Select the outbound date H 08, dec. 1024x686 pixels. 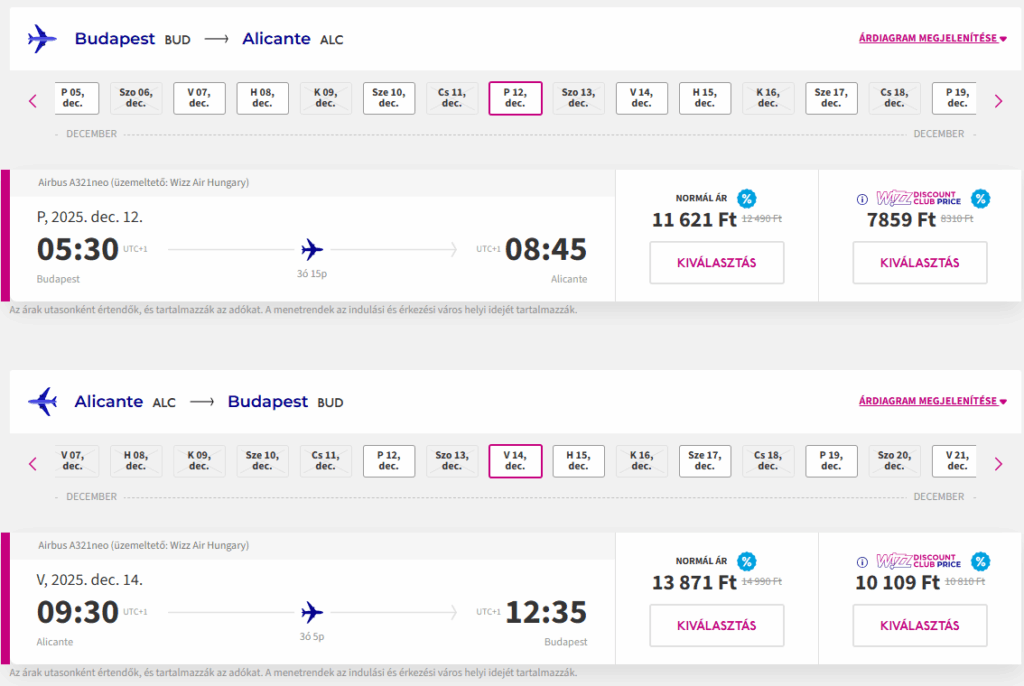click(262, 98)
